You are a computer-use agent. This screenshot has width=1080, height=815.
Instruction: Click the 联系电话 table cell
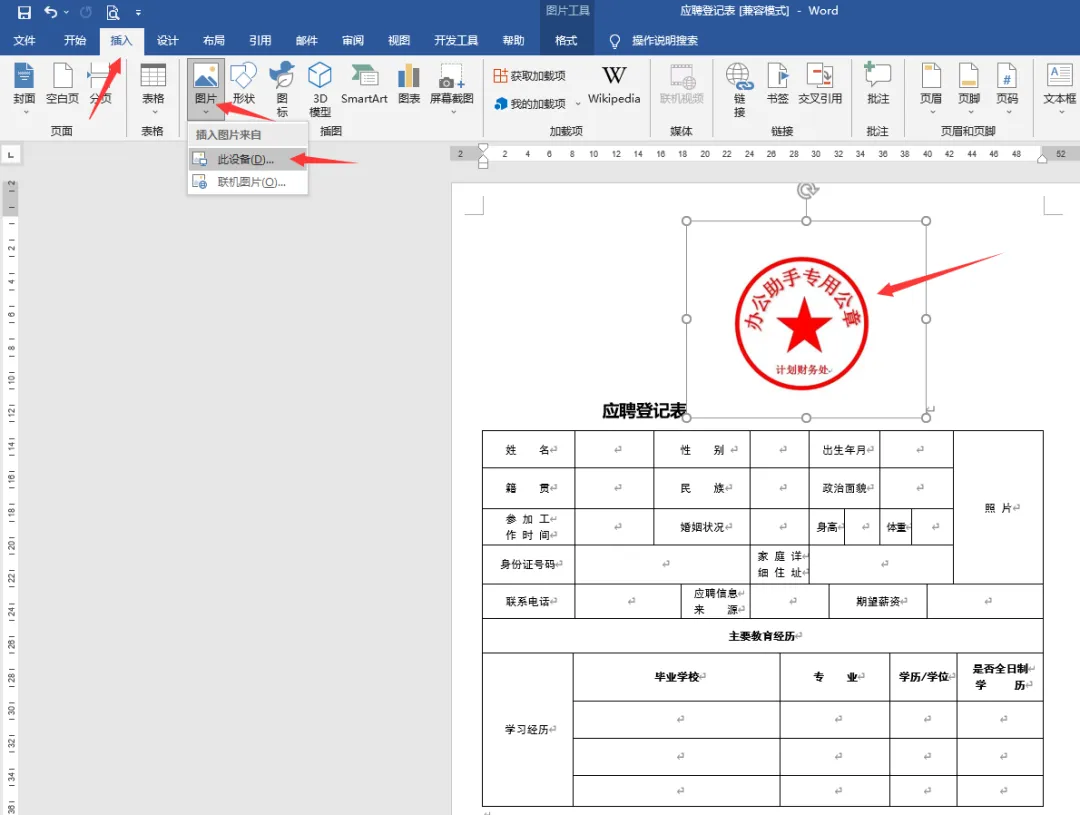[x=528, y=601]
